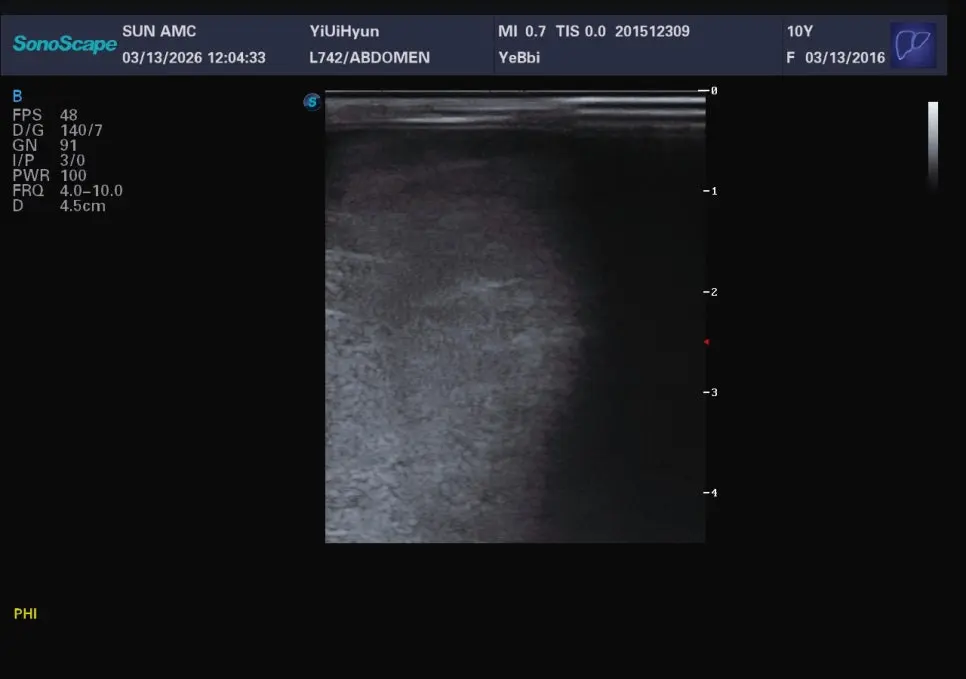Image resolution: width=966 pixels, height=679 pixels.
Task: Click the SonoScape logo
Action: pos(65,44)
